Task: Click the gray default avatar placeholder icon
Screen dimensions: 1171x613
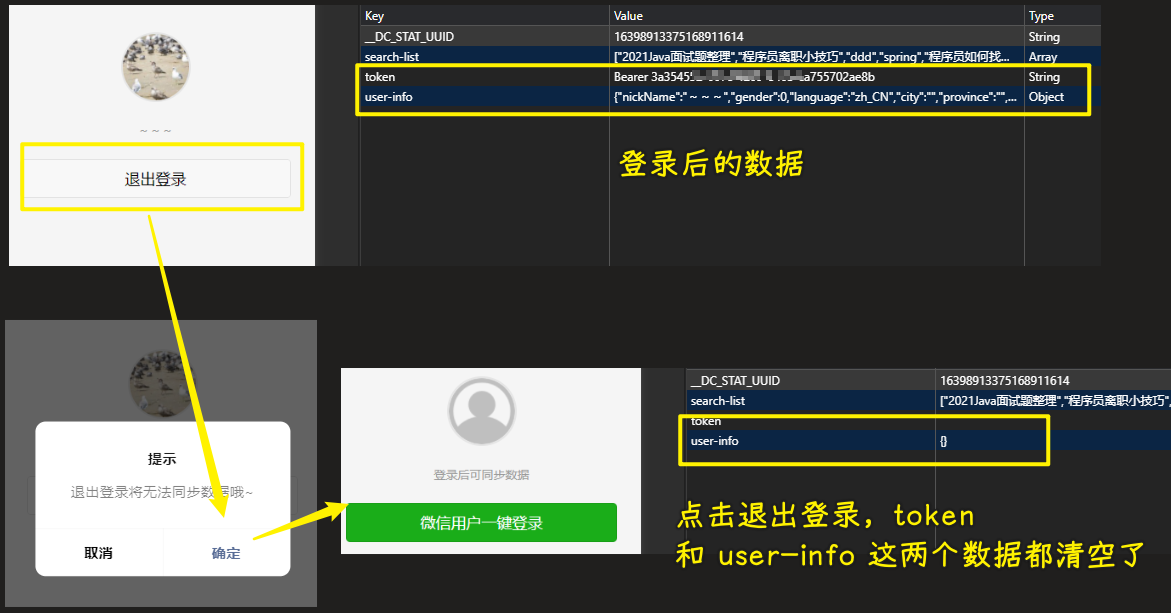Action: (x=482, y=411)
